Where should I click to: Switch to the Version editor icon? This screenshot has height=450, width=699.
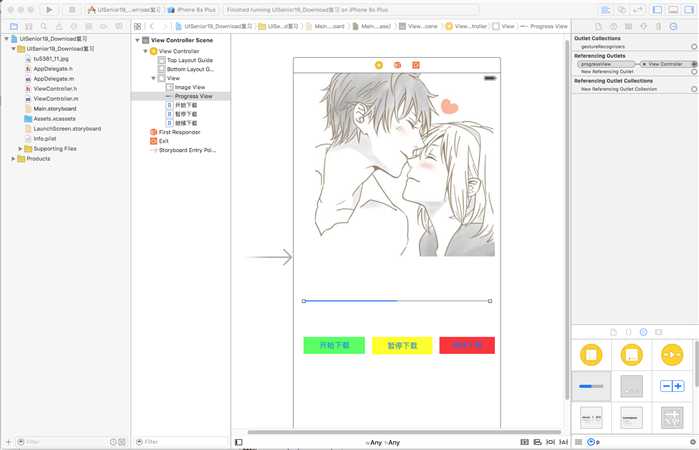(x=638, y=9)
